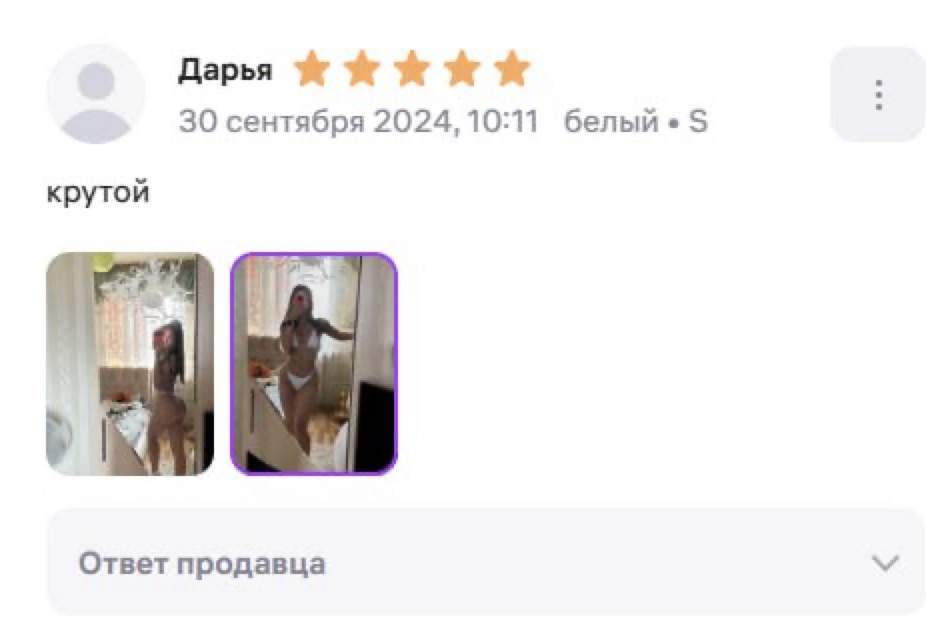Open the reviewer name Дарья
This screenshot has height=620, width=926.
[225, 70]
